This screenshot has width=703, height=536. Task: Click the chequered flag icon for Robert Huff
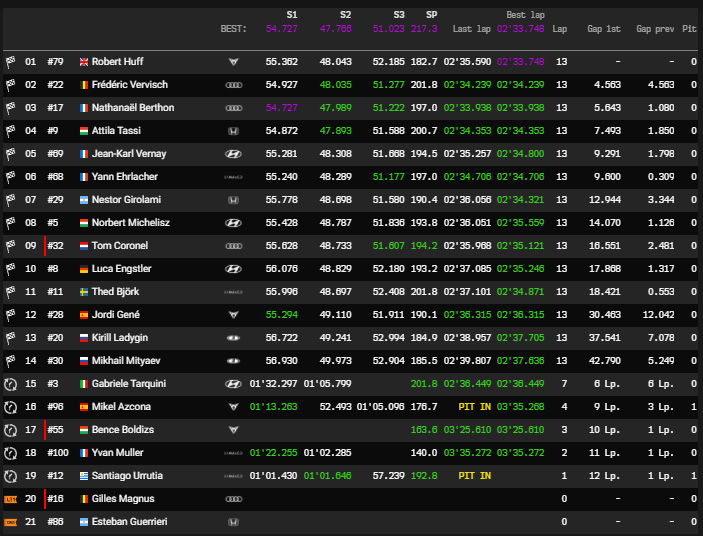click(10, 62)
